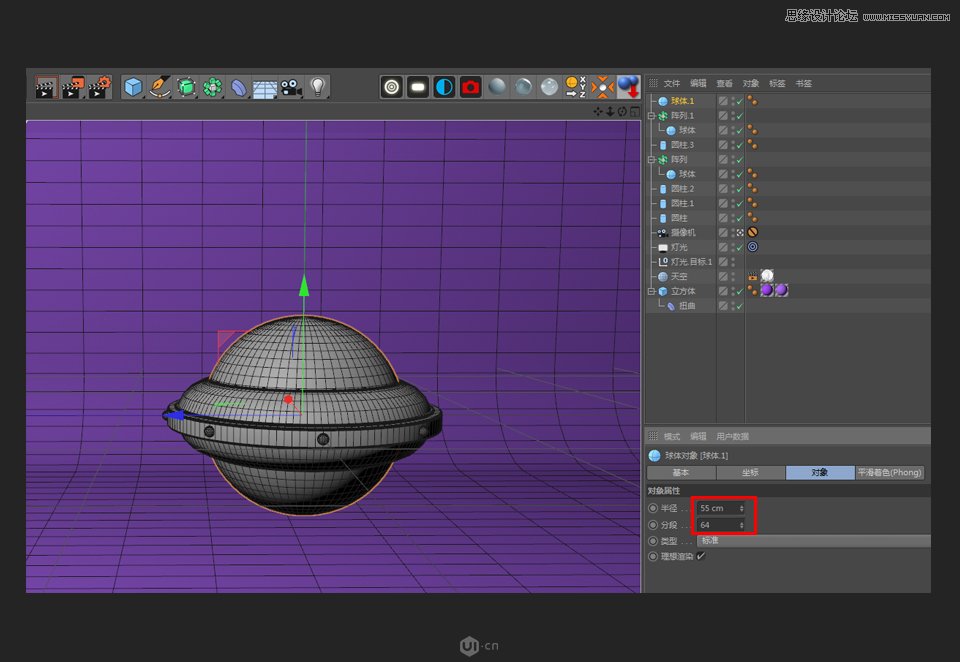Switch to the 坐标 tab in attributes
Viewport: 960px width, 662px height.
[751, 472]
